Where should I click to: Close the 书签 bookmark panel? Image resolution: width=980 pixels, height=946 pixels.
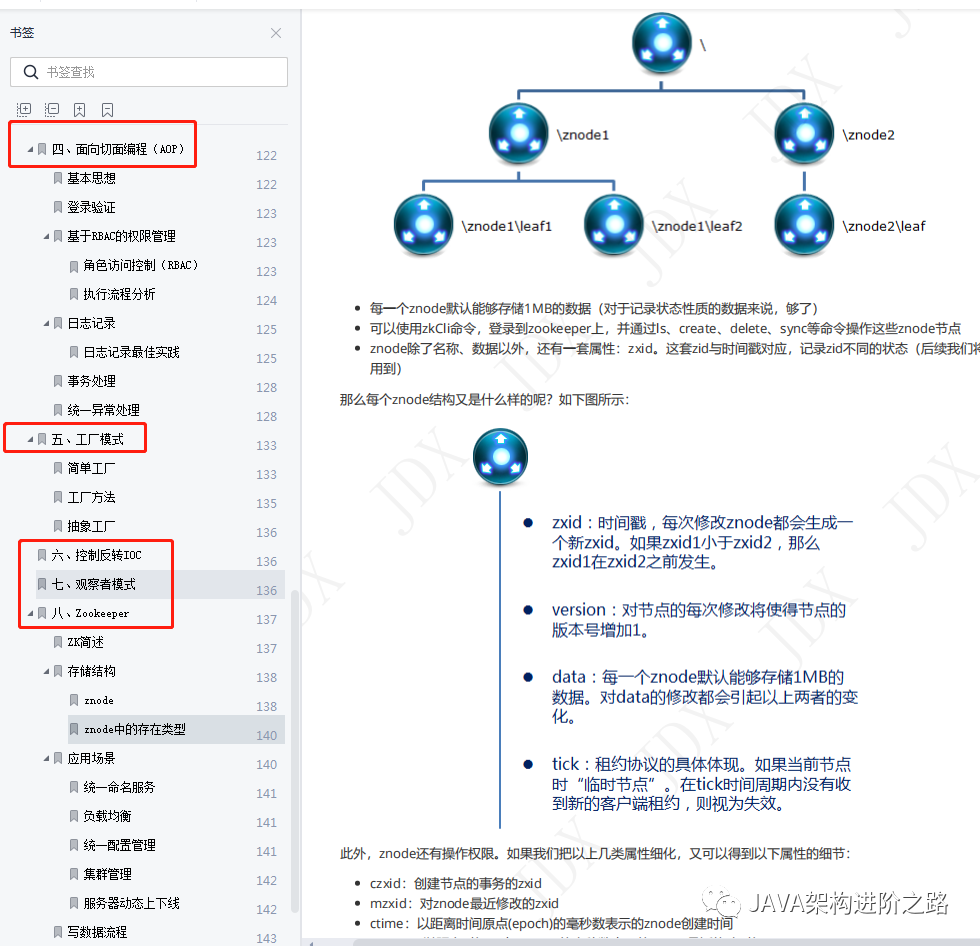[x=276, y=32]
